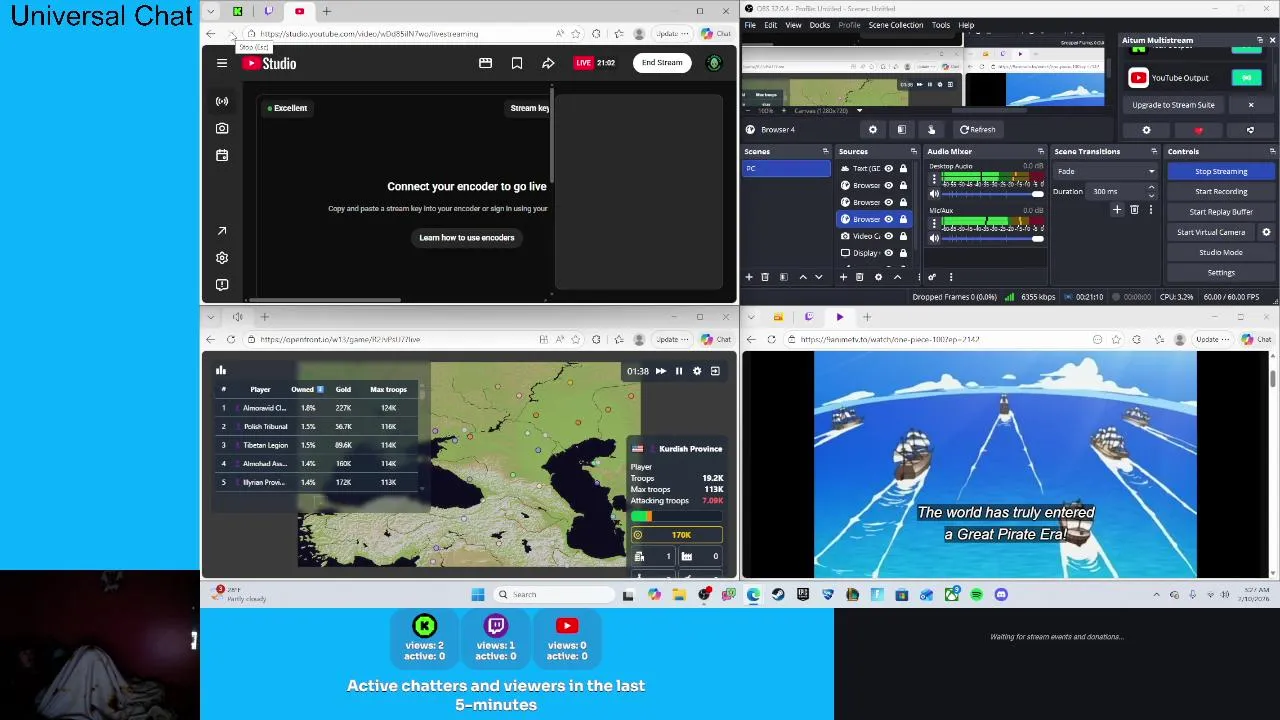Mute Mic/Aux speaker icon
Screen dimensions: 1280x720
coord(934,238)
